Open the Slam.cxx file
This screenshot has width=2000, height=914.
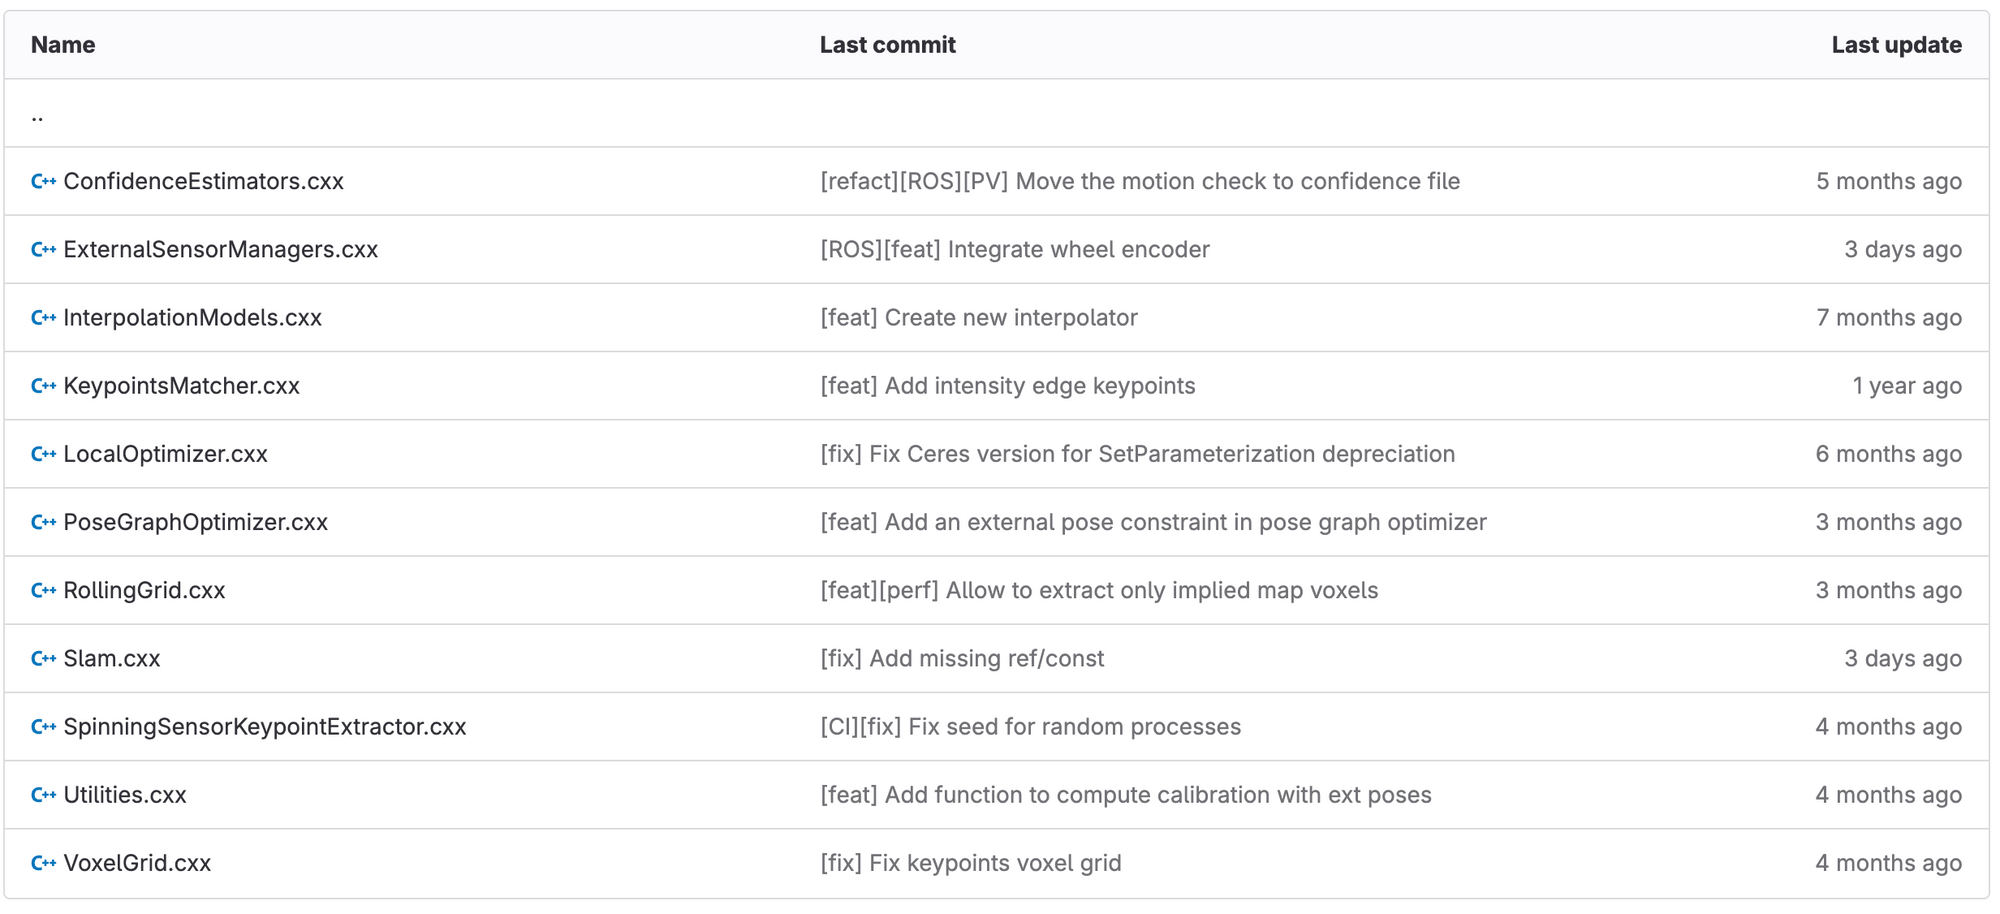click(x=111, y=658)
